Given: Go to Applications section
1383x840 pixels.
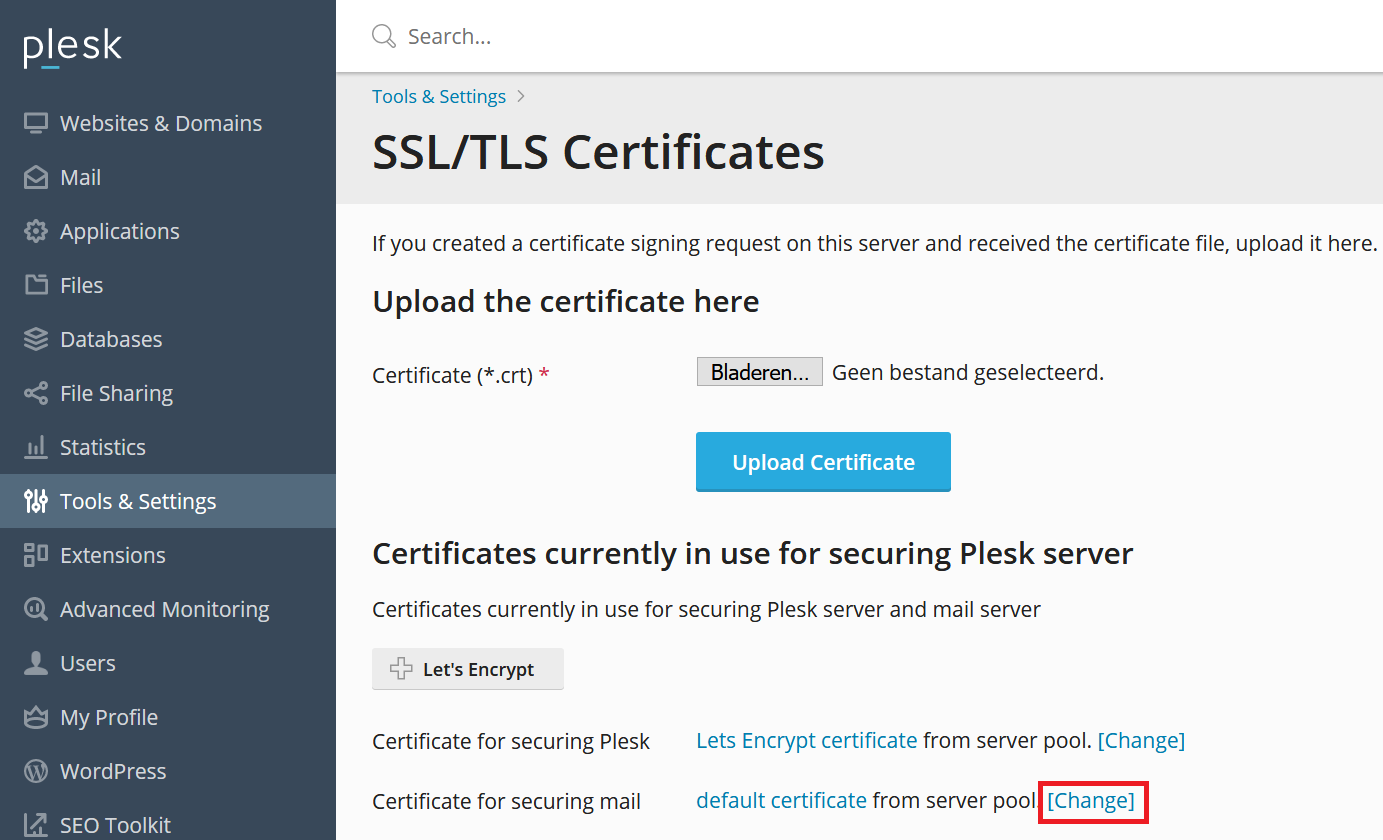Looking at the screenshot, I should pos(168,232).
